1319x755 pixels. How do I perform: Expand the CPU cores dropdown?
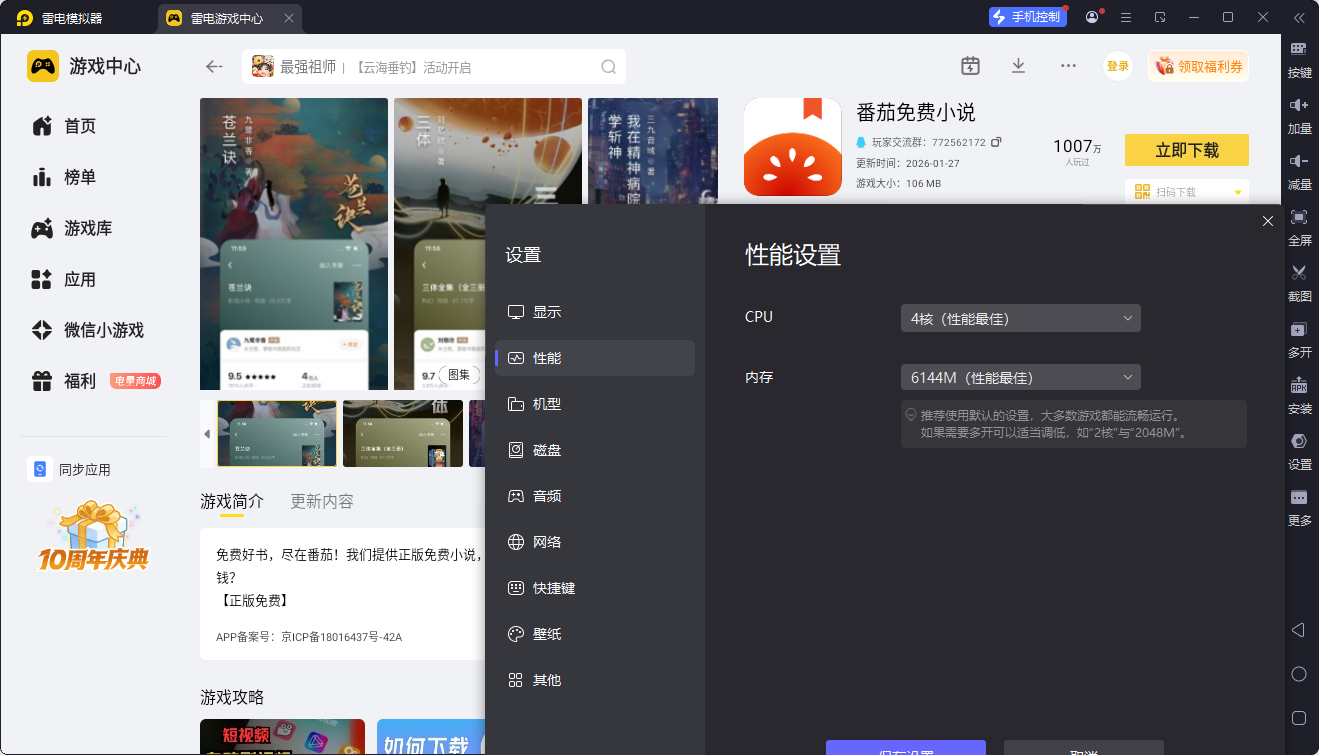(1020, 319)
